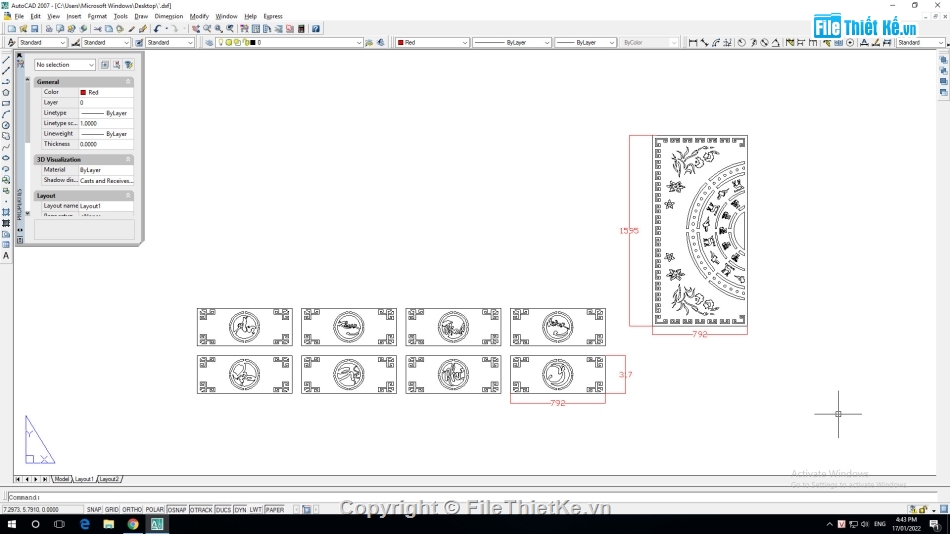The height and width of the screenshot is (534, 950).
Task: Toggle OTRACK in status bar
Action: tap(201, 510)
